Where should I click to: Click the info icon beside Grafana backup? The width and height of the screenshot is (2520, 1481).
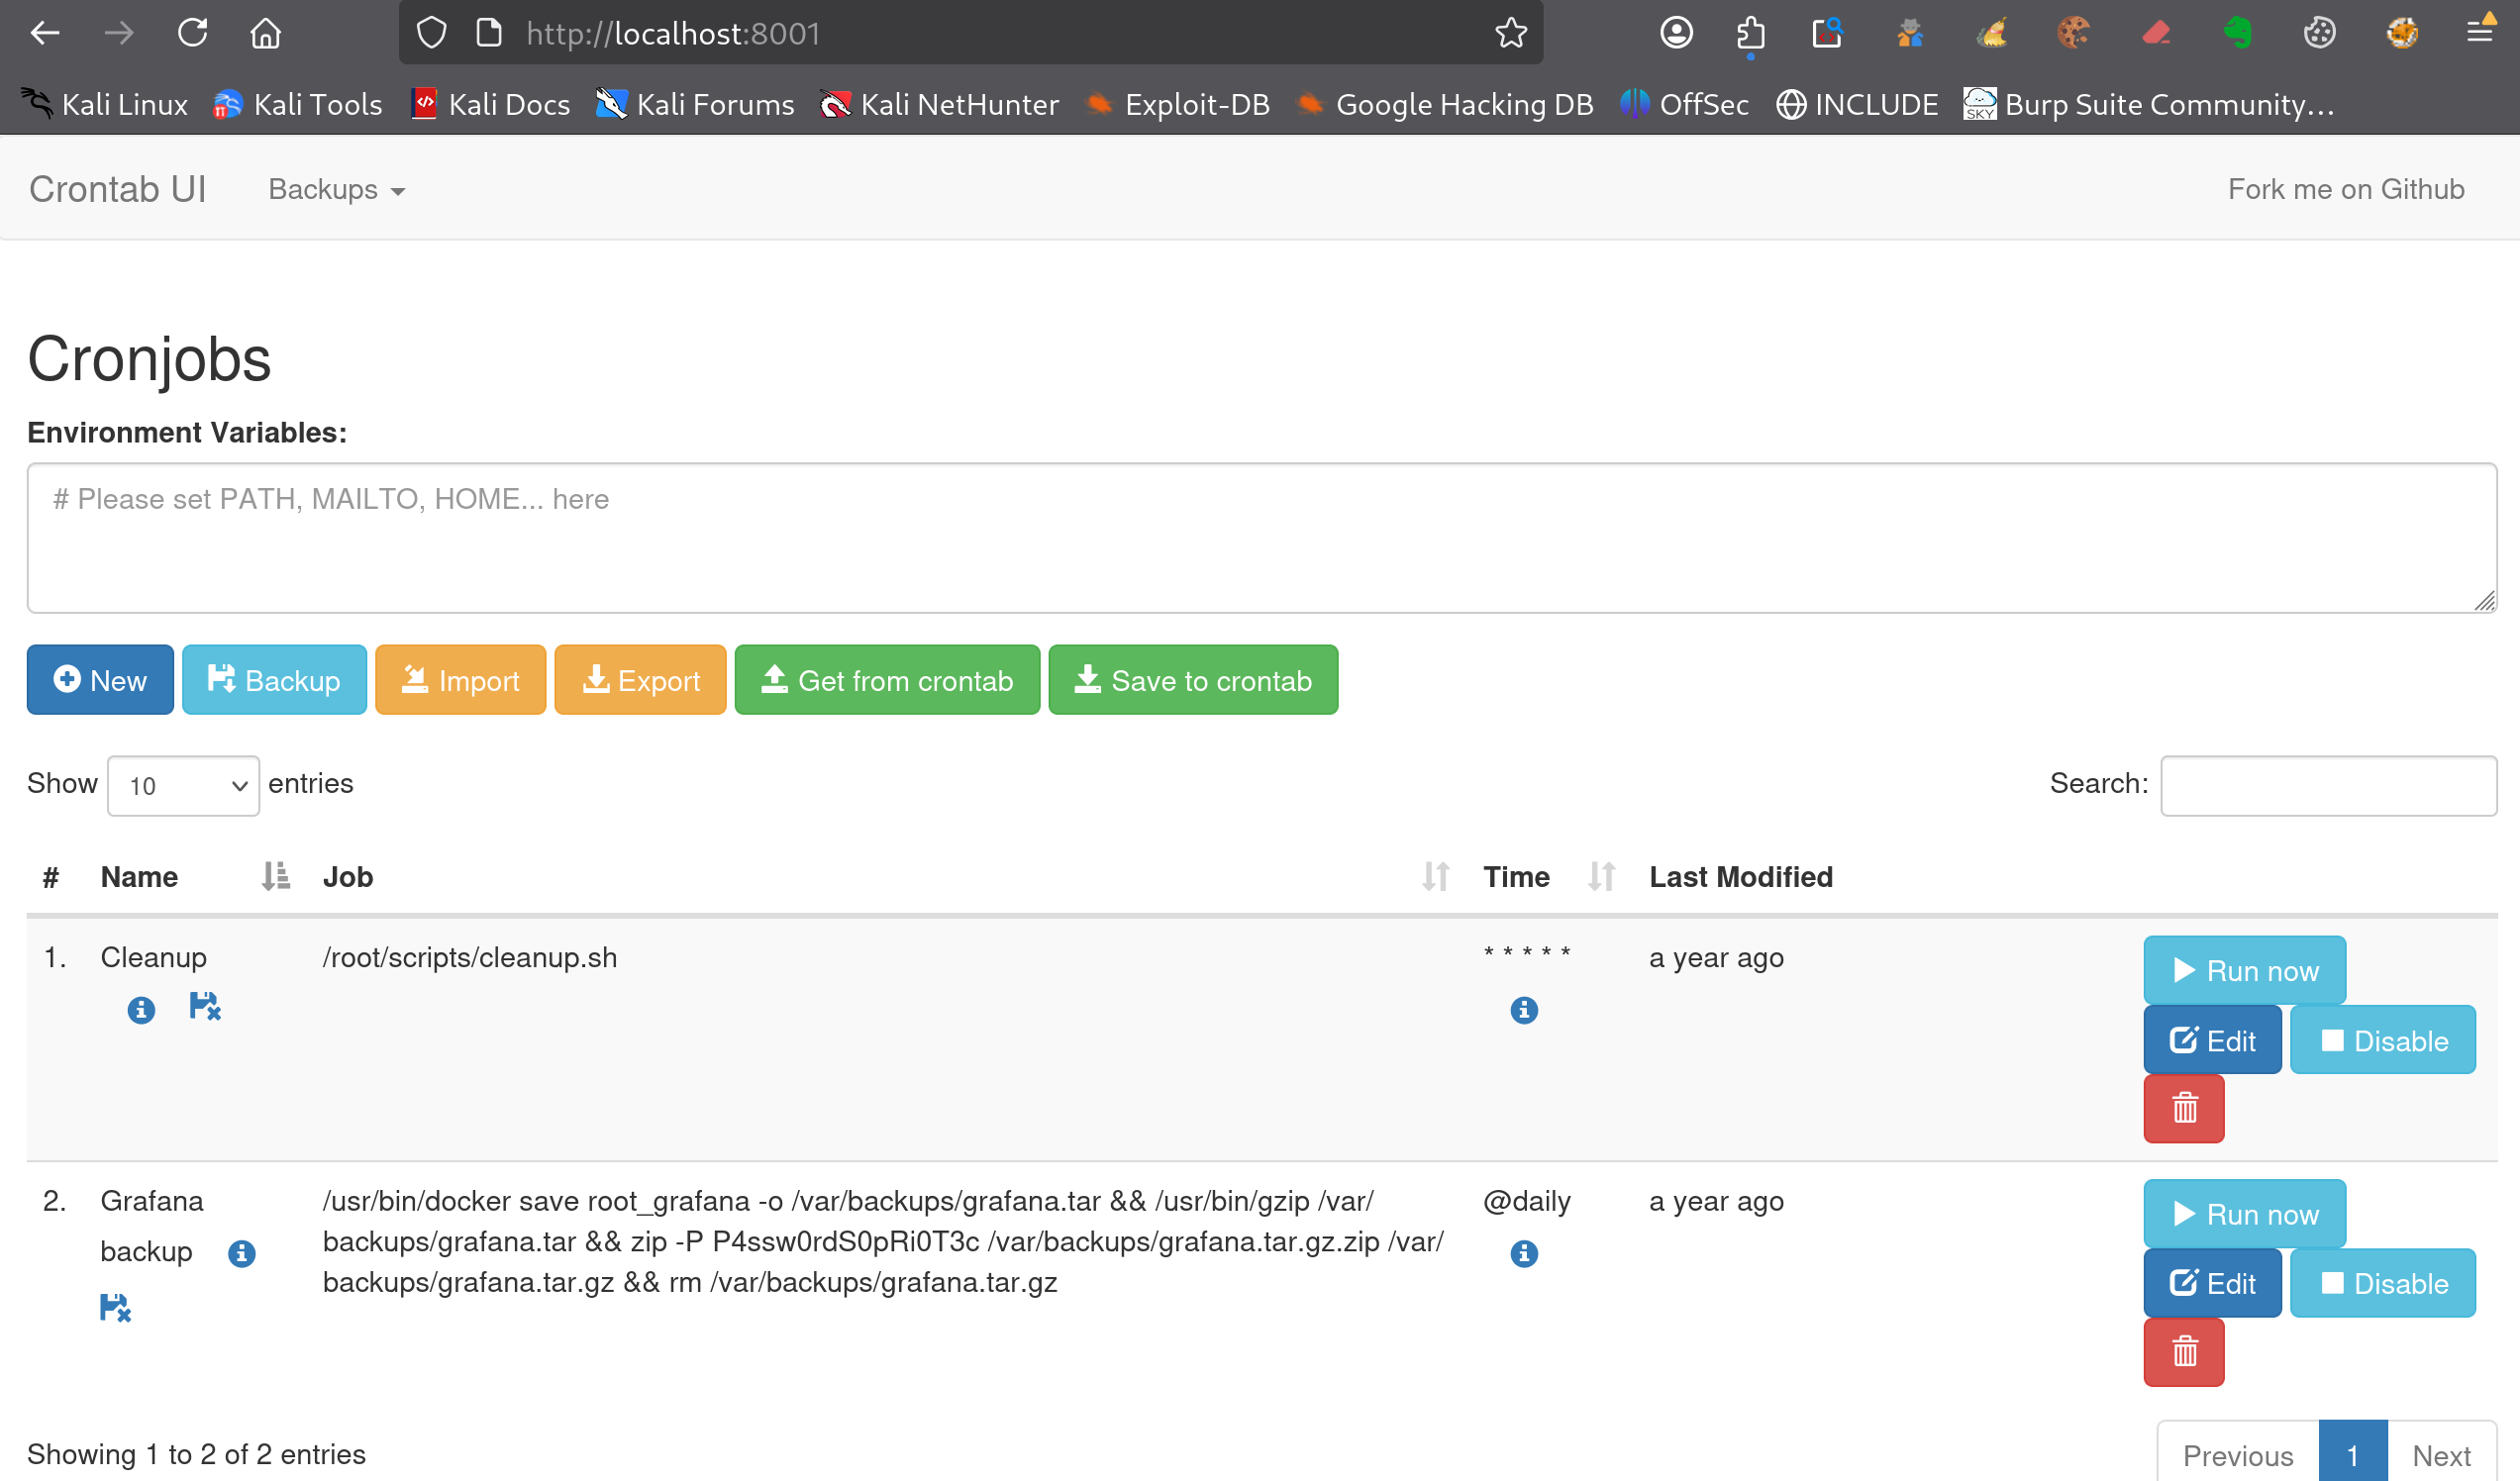point(241,1253)
